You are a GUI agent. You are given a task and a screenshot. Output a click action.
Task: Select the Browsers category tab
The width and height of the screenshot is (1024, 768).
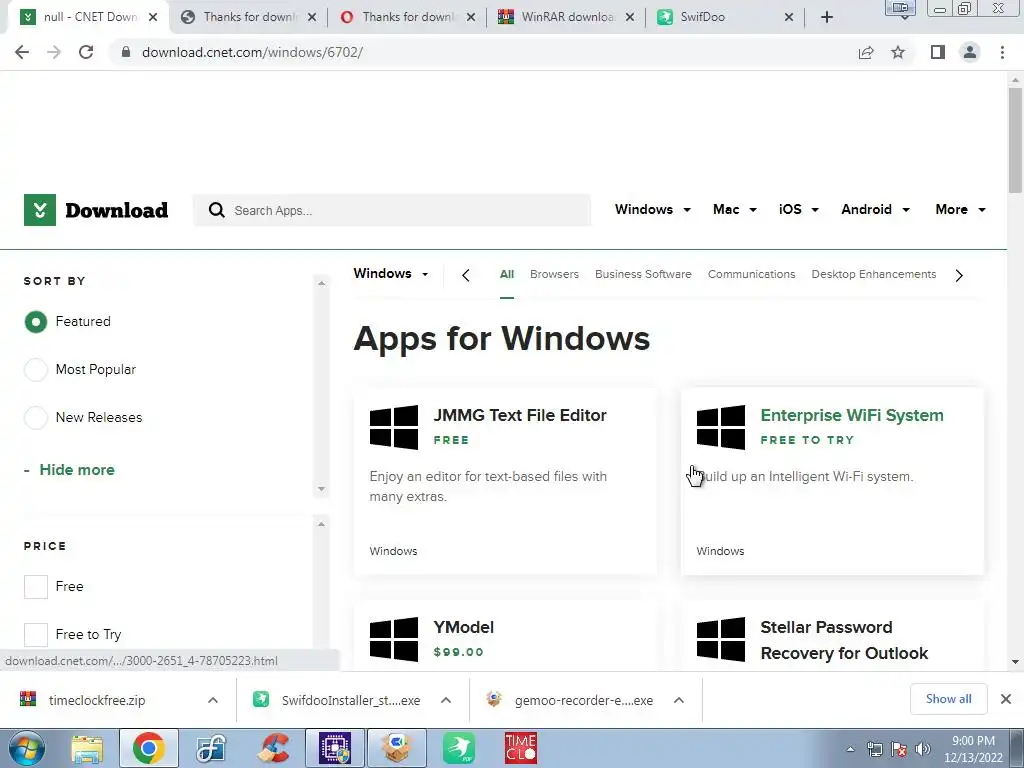[554, 274]
